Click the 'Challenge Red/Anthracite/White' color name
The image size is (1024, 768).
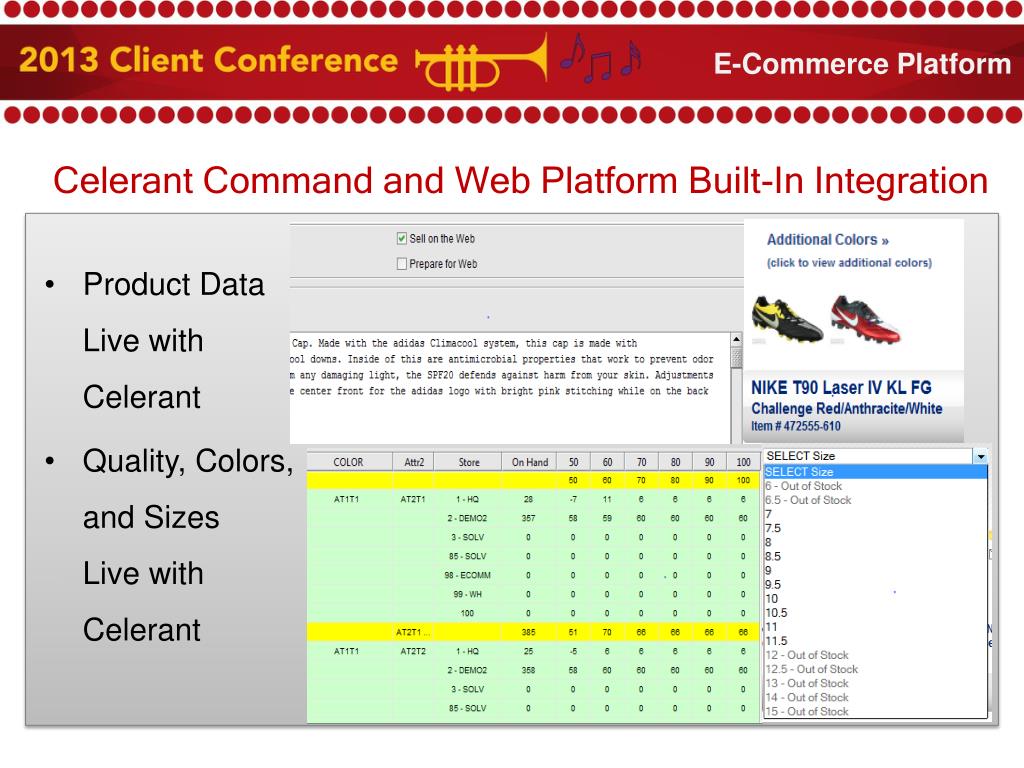pos(846,408)
